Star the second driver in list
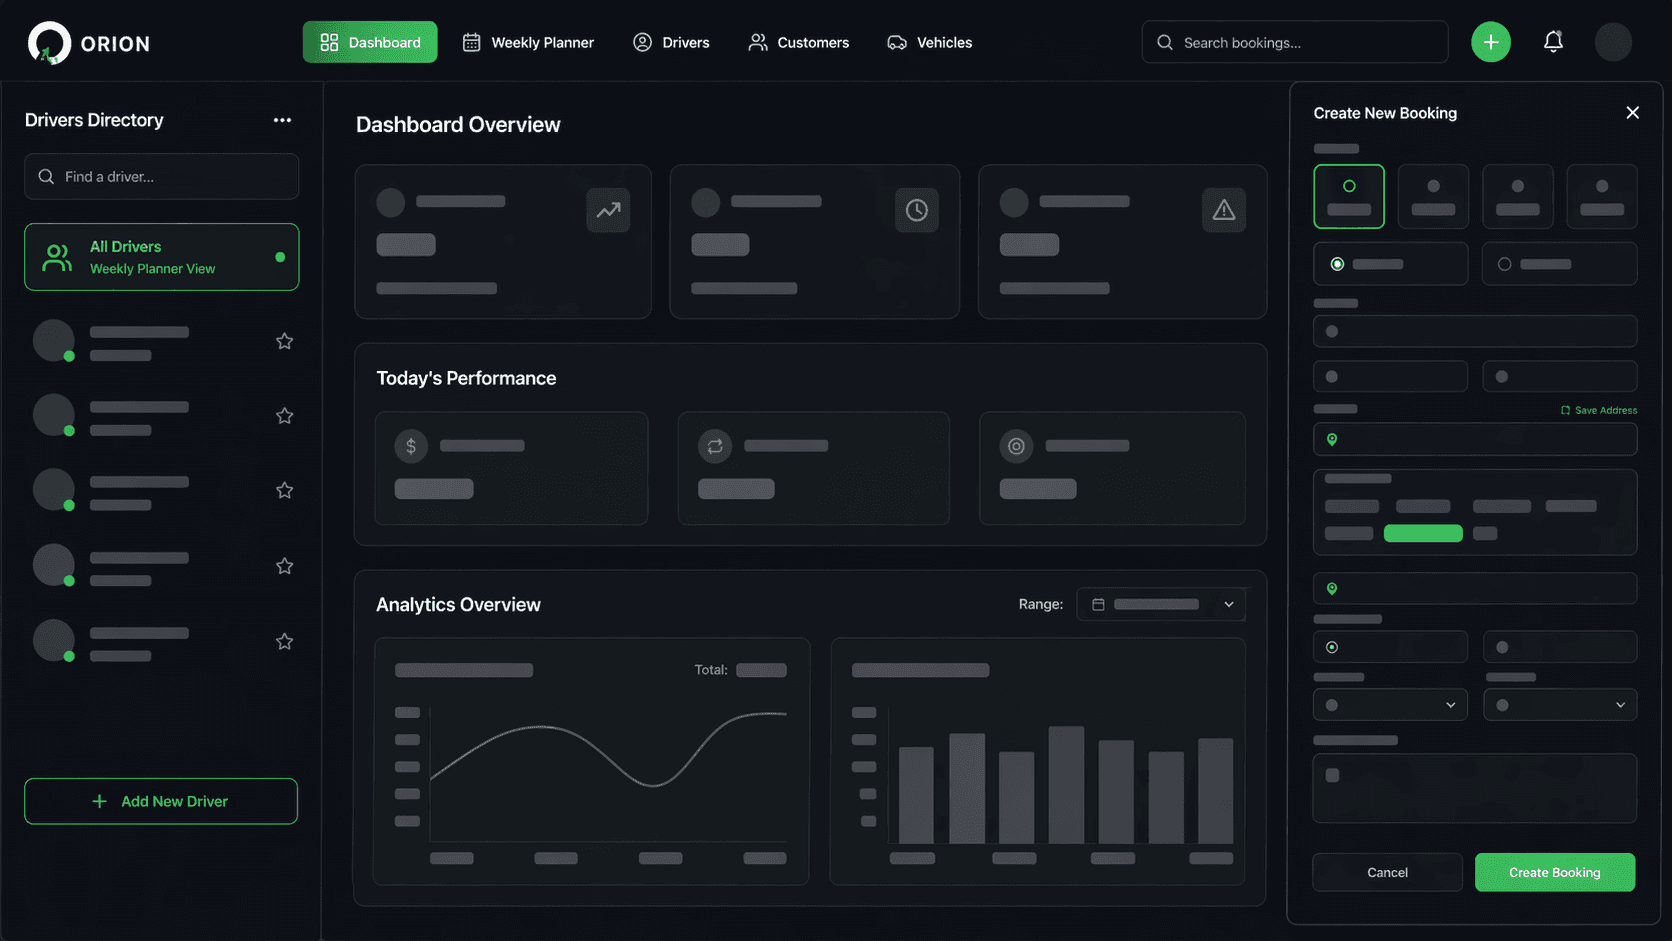The height and width of the screenshot is (941, 1672). [285, 415]
